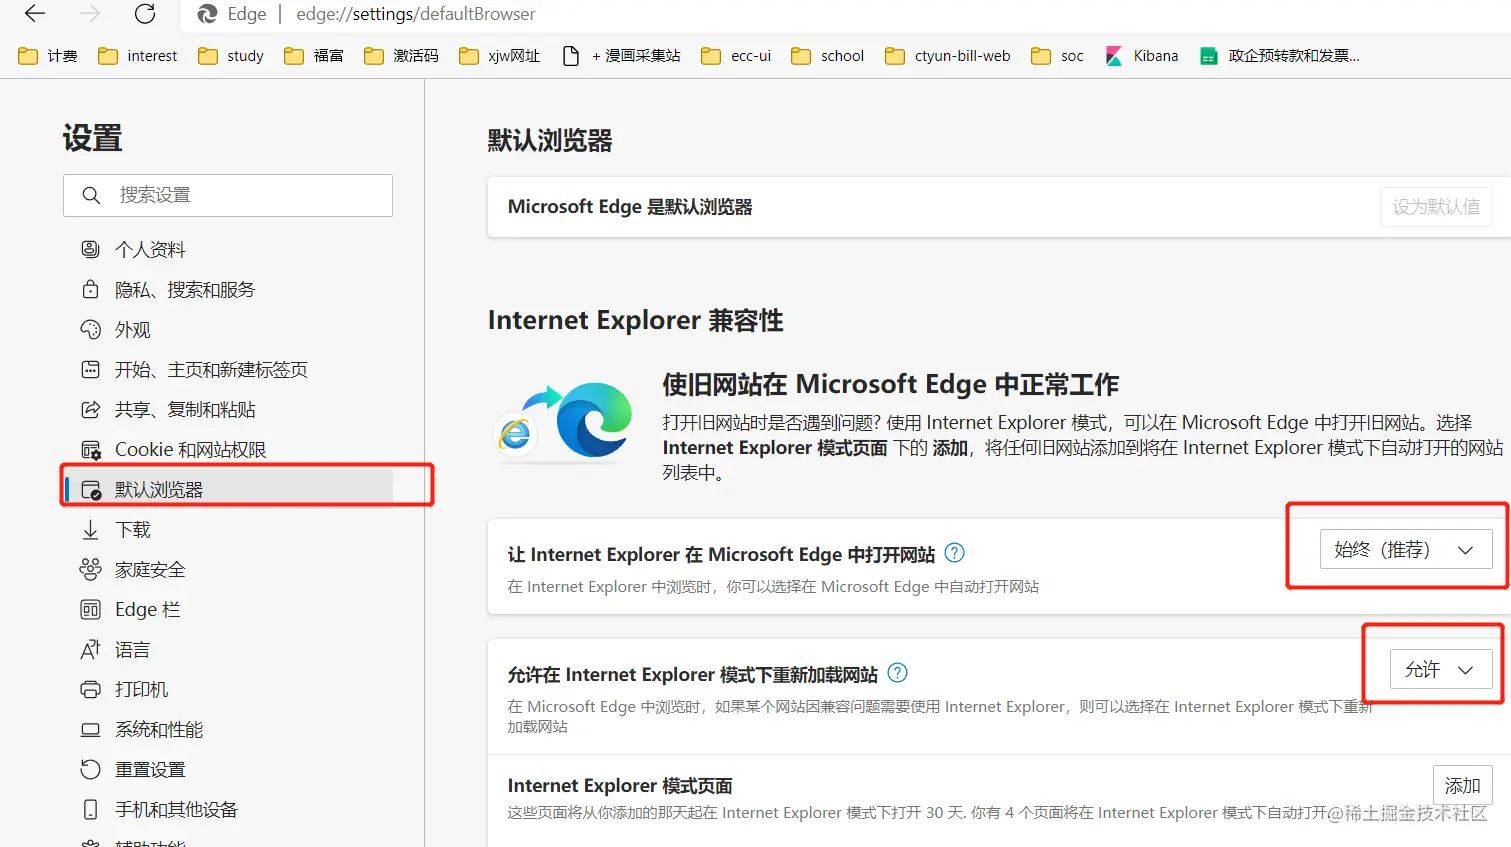Open Cookie 和网站权限 settings icon
Viewport: 1511px width, 847px height.
(92, 449)
